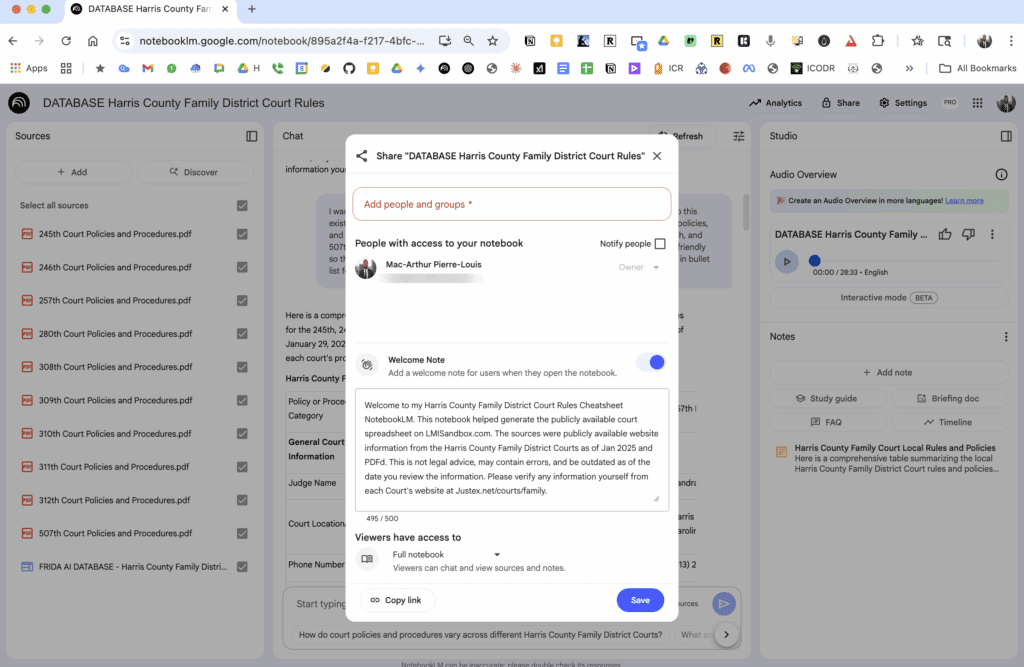Screen dimensions: 1024x667
Task: Click the Audio Overview info icon
Action: point(1001,174)
